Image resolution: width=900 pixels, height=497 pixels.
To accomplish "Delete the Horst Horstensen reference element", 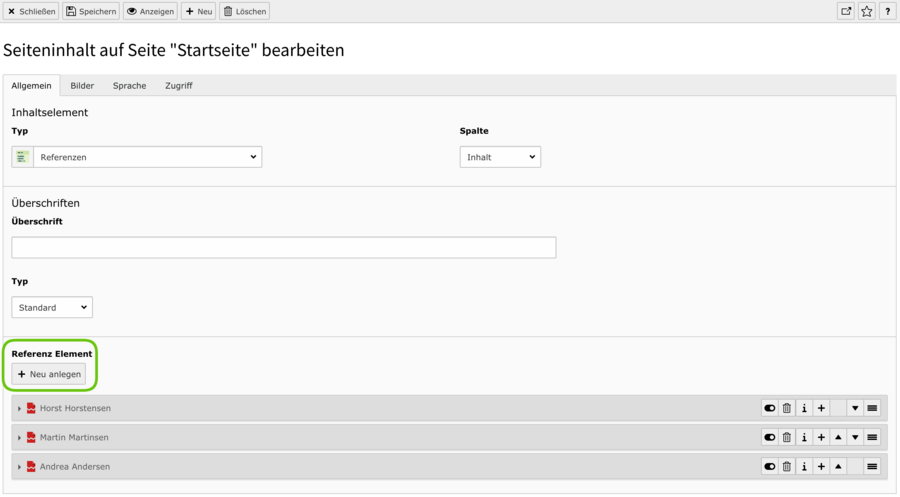I will click(787, 408).
